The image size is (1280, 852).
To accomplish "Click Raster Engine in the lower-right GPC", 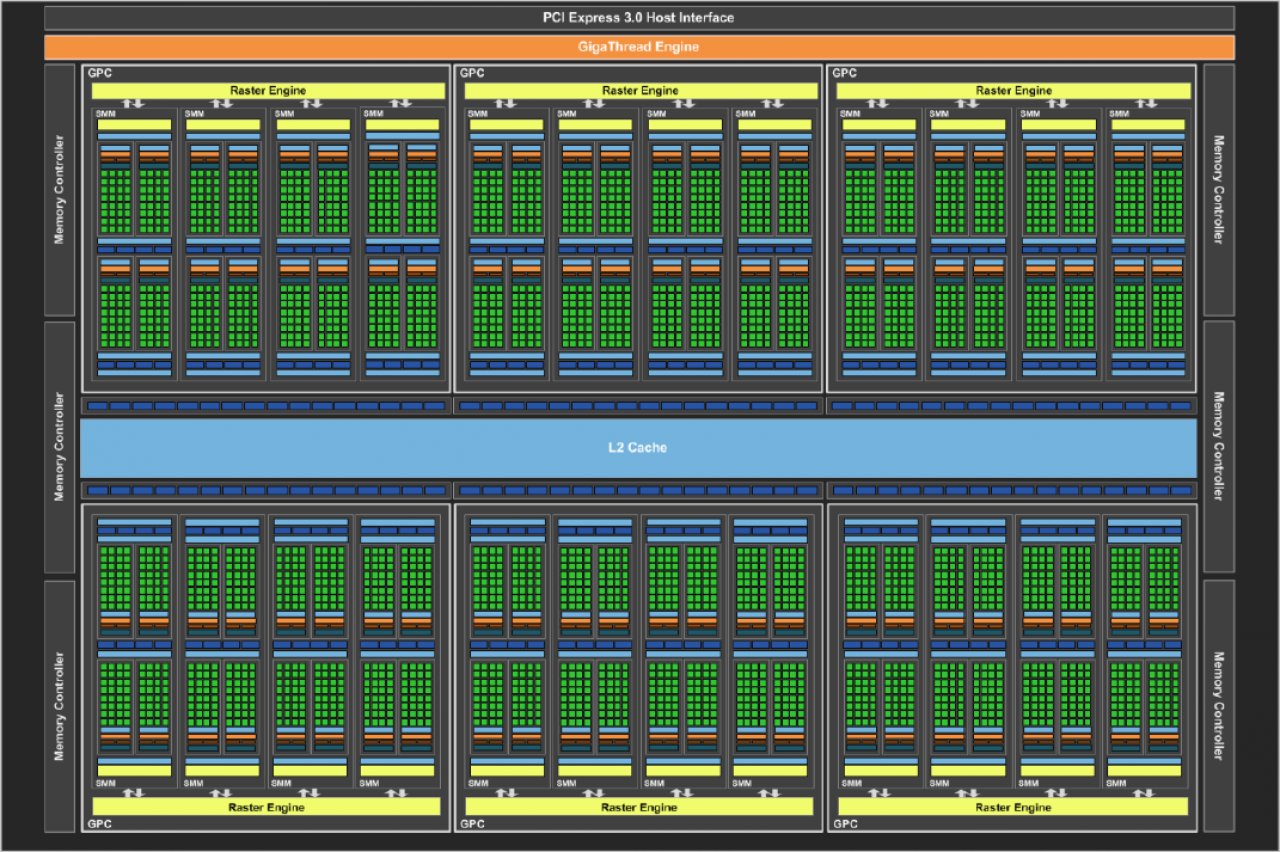I will click(x=1014, y=807).
